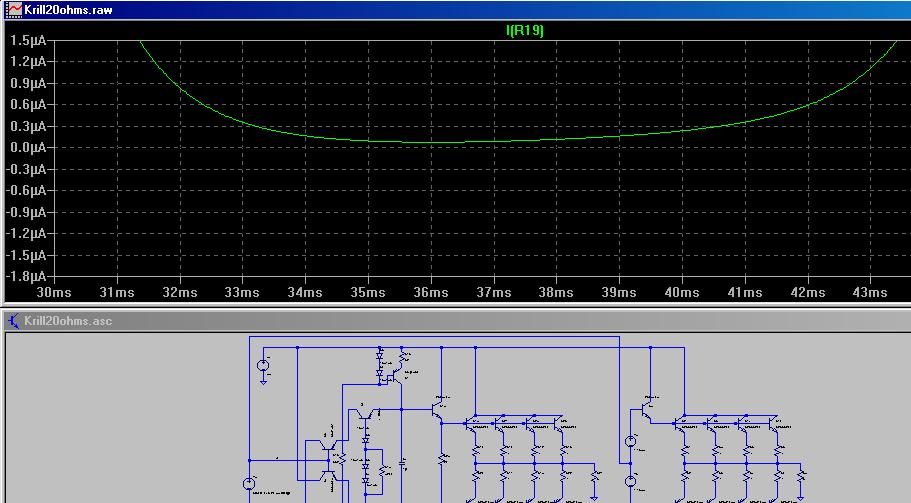Select the capacitor symbol in the schematic

click(401, 464)
